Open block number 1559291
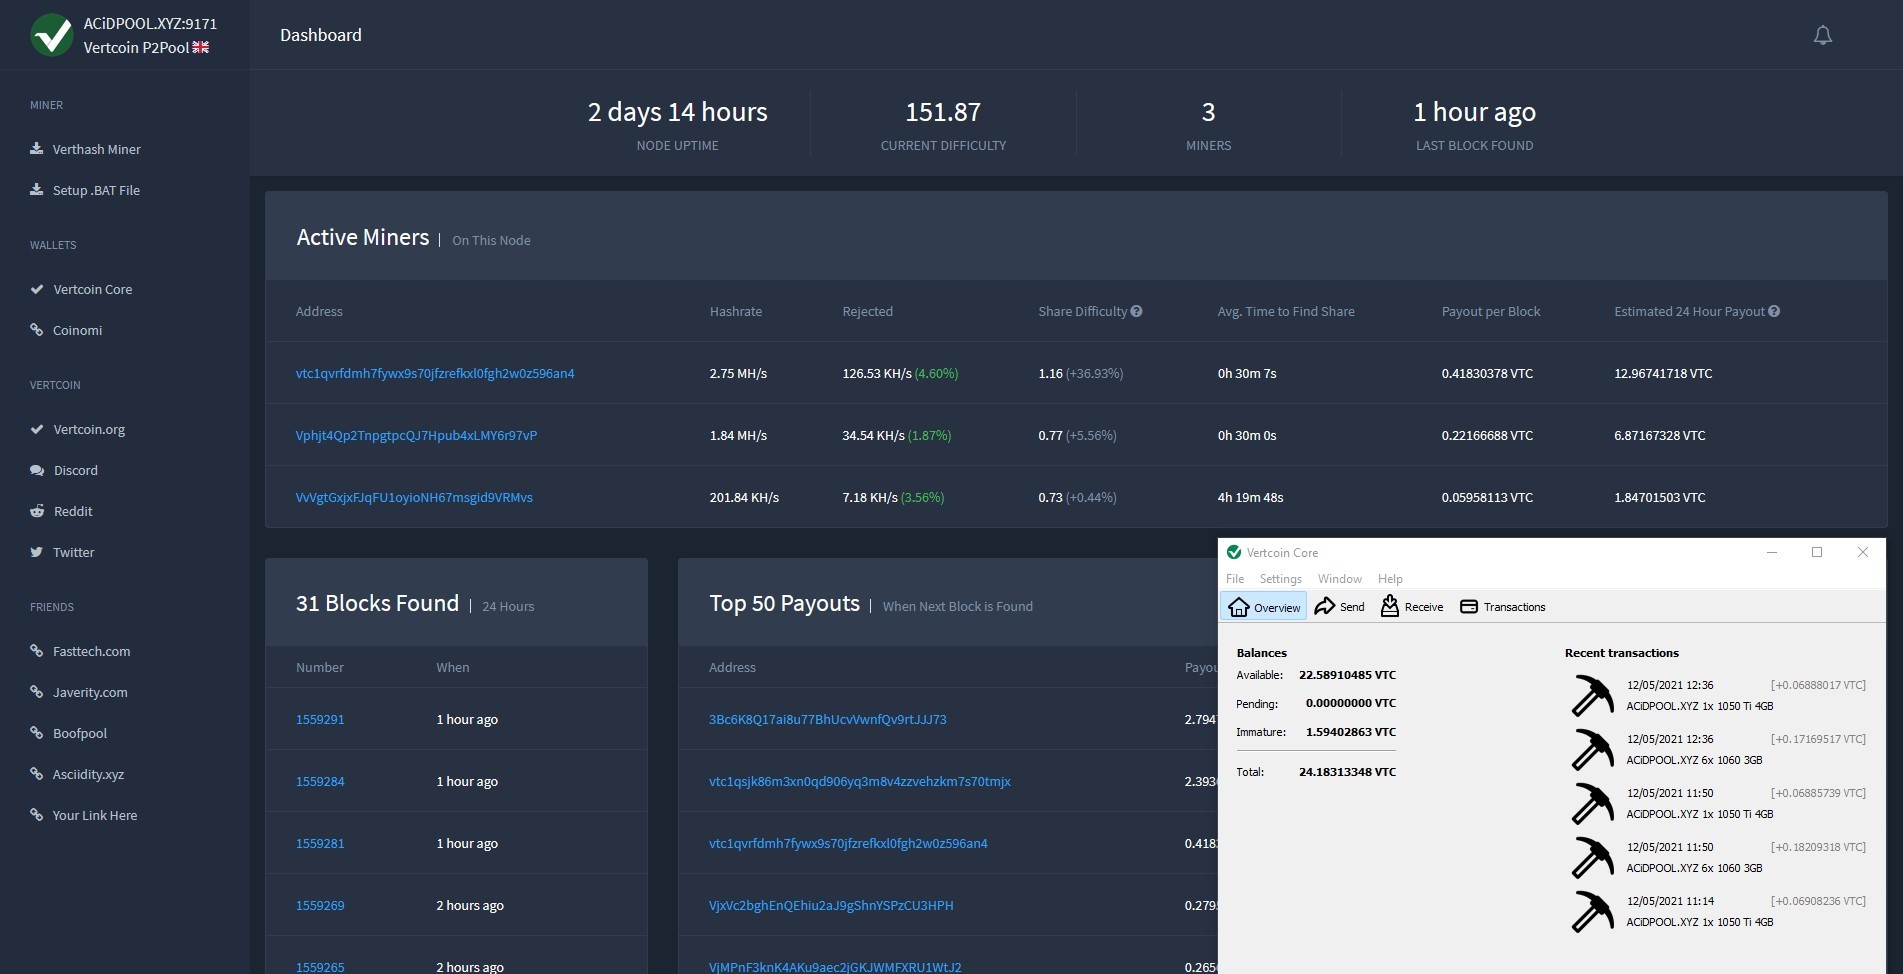Image resolution: width=1903 pixels, height=974 pixels. (x=320, y=719)
